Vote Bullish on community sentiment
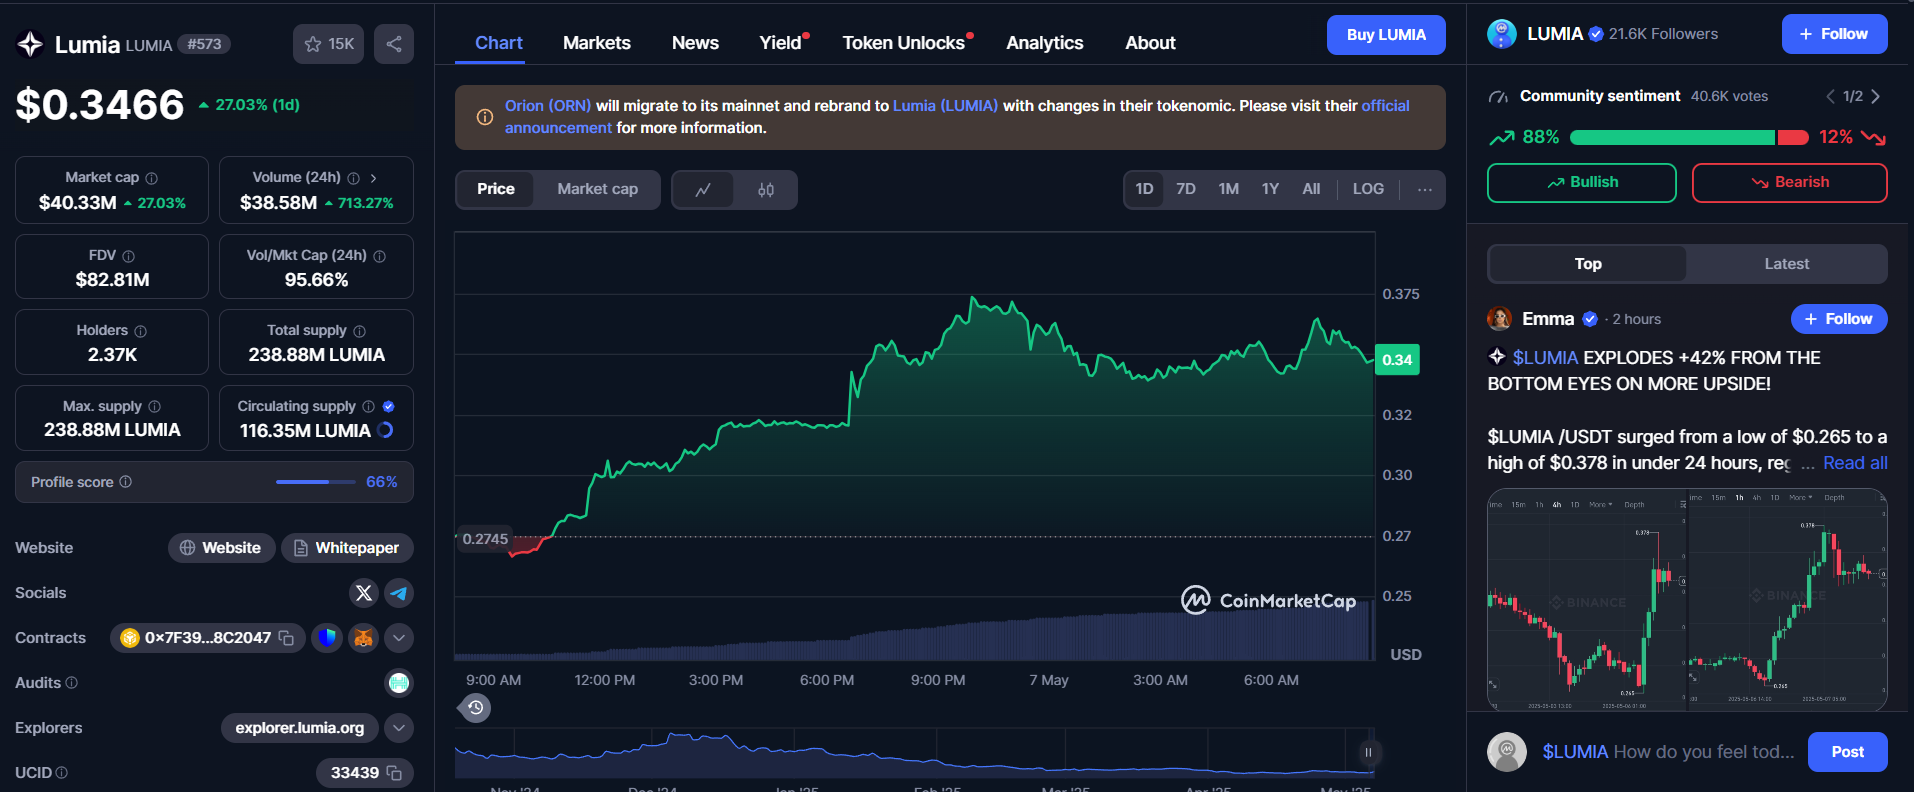The image size is (1914, 792). [x=1581, y=183]
